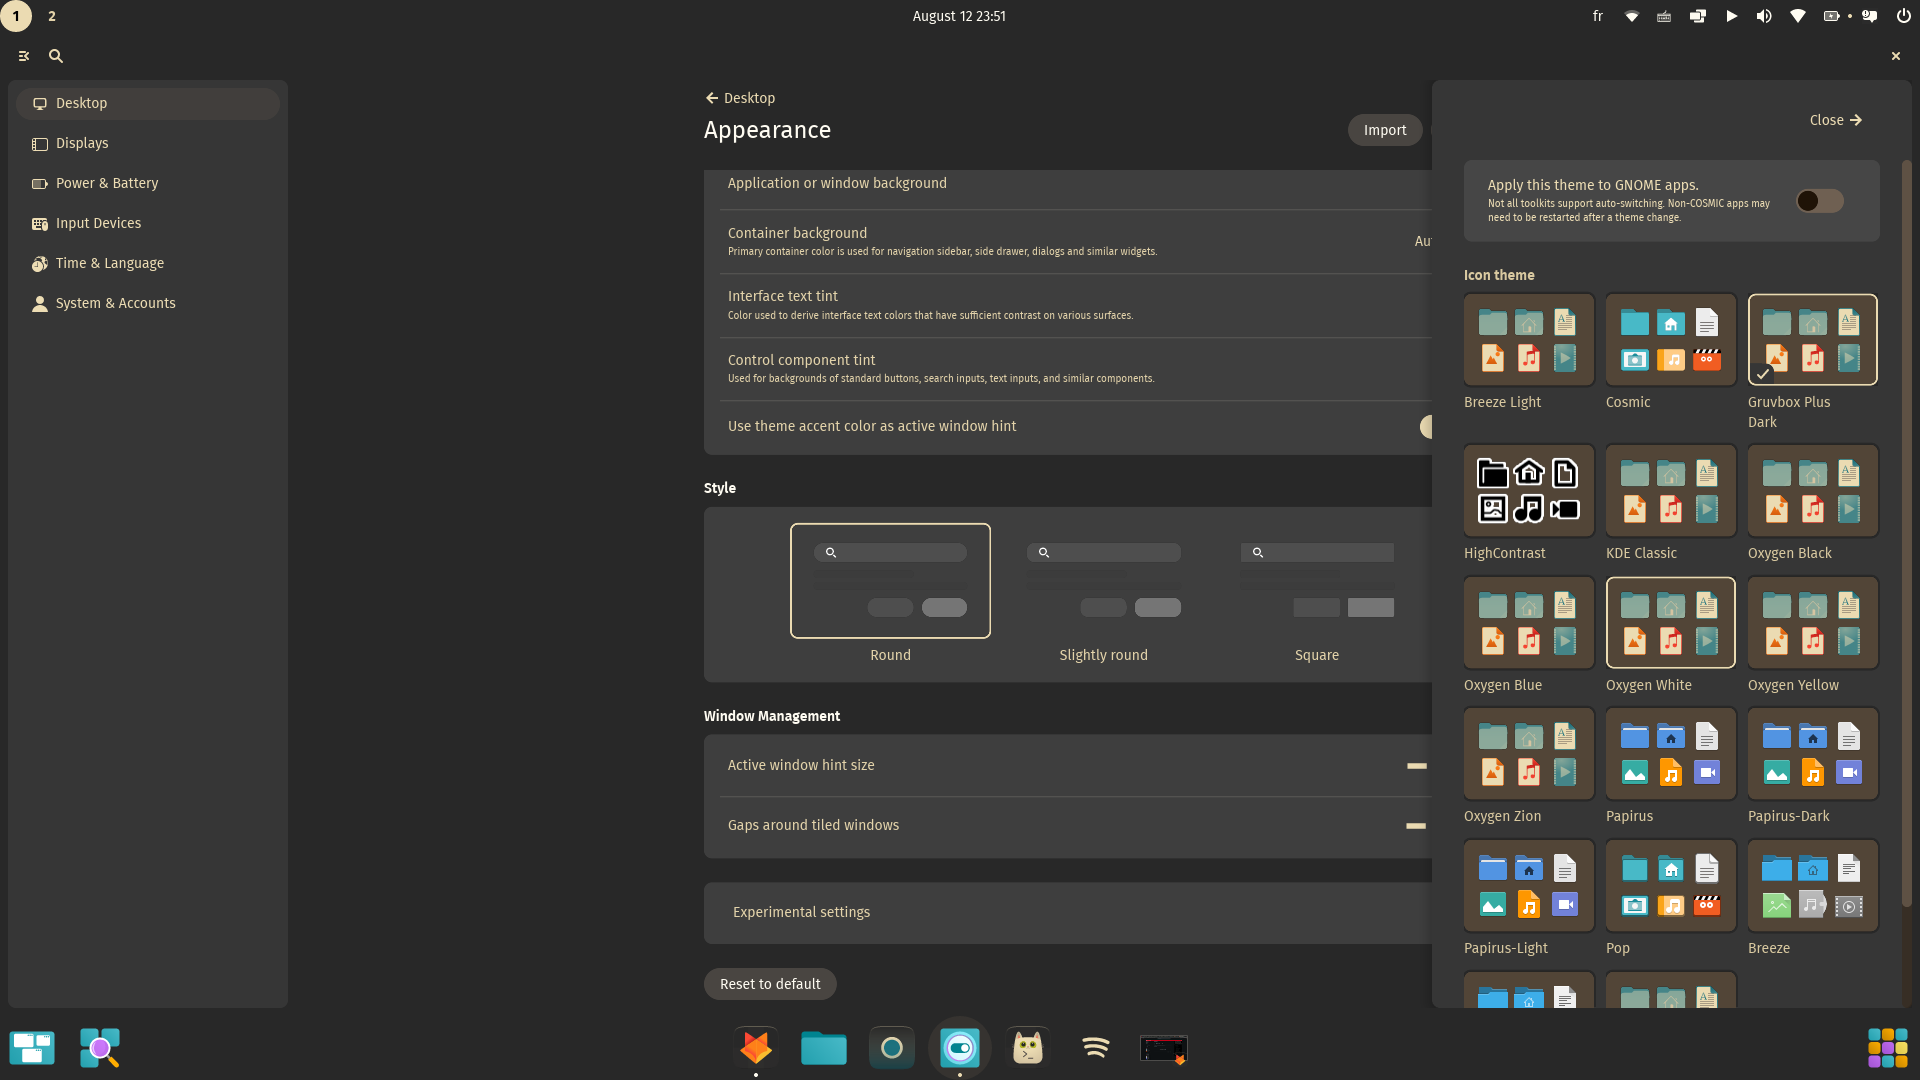Close the icon theme drawer
This screenshot has height=1080, width=1920.
[x=1836, y=120]
